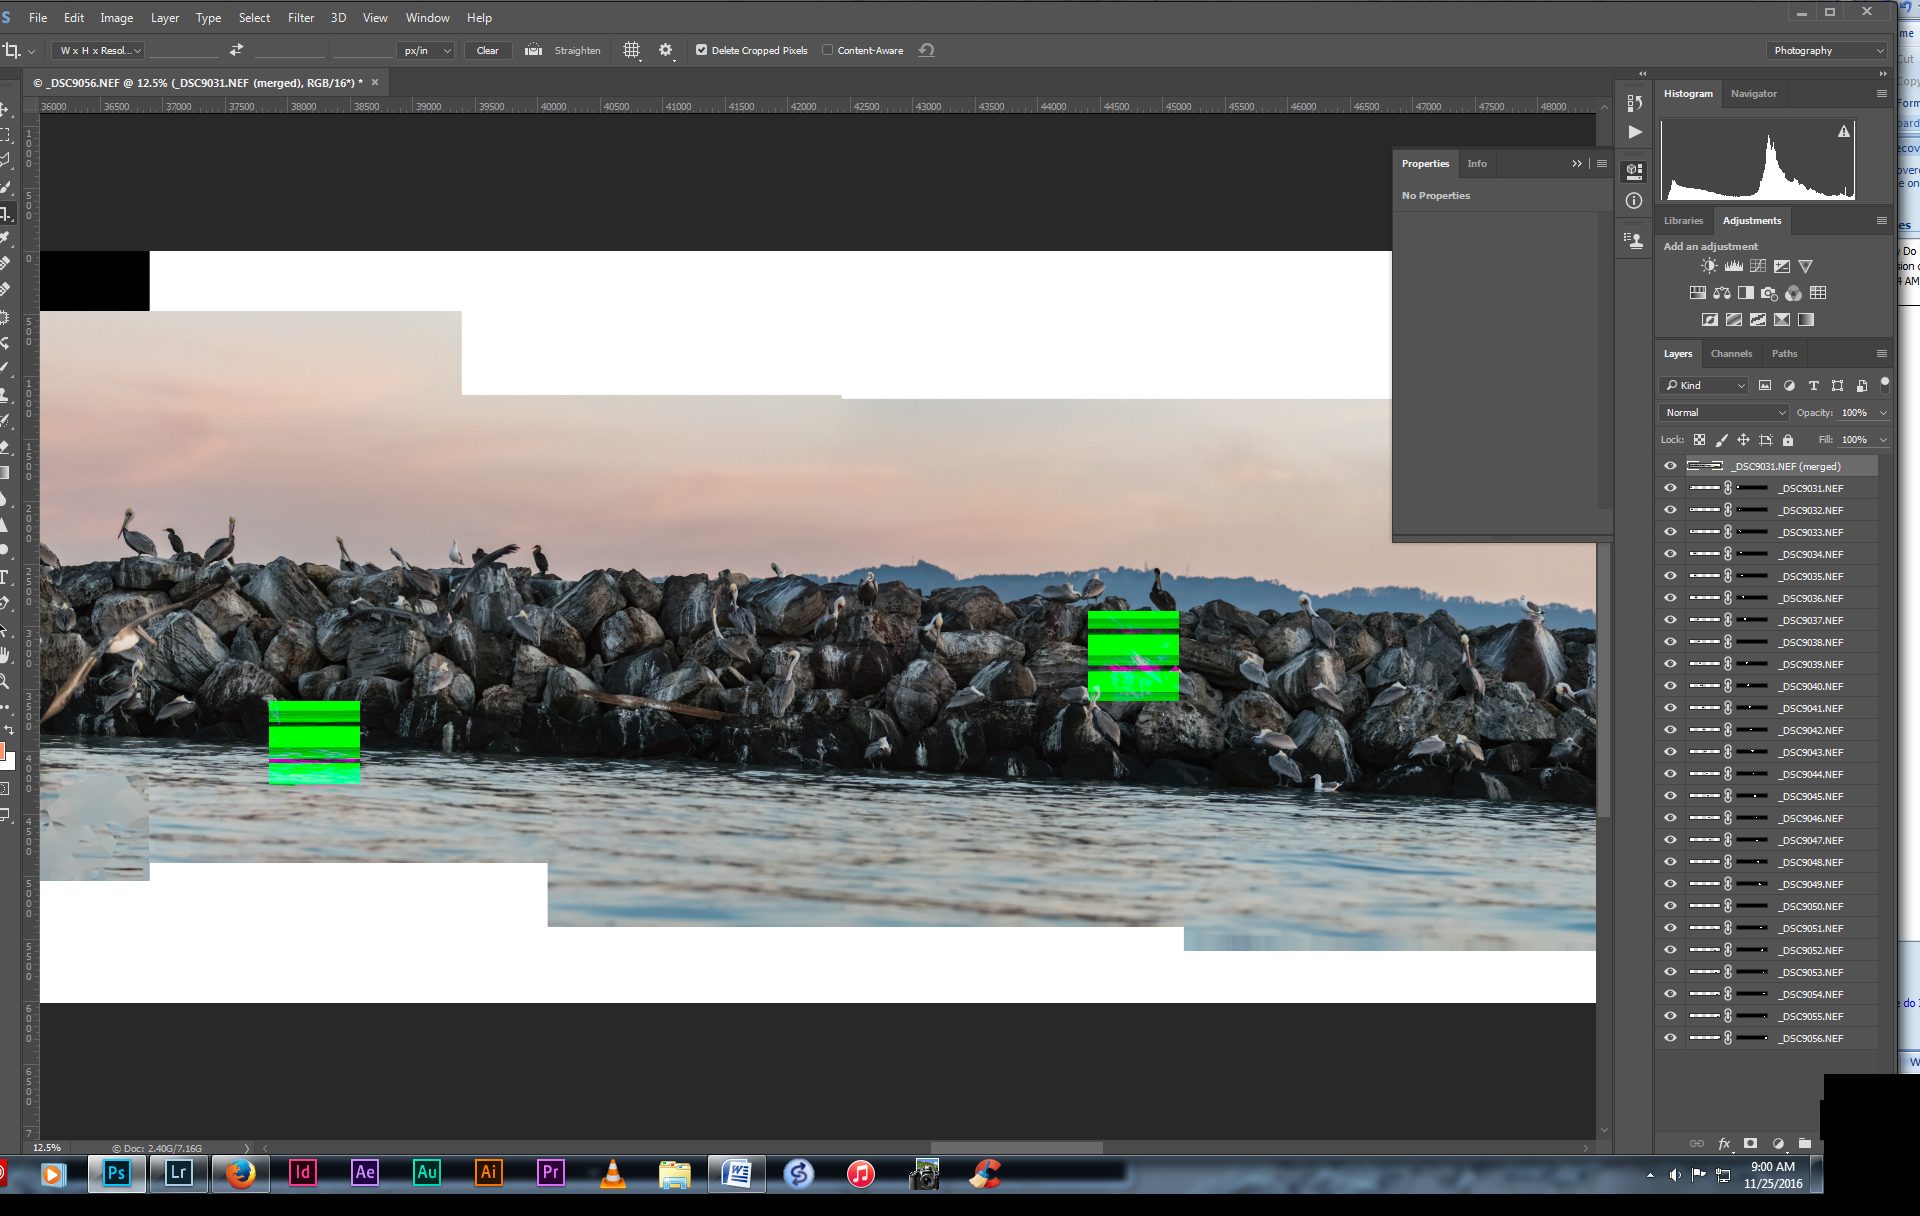The height and width of the screenshot is (1216, 1920).
Task: Add a Color Balance adjustment
Action: click(1721, 293)
